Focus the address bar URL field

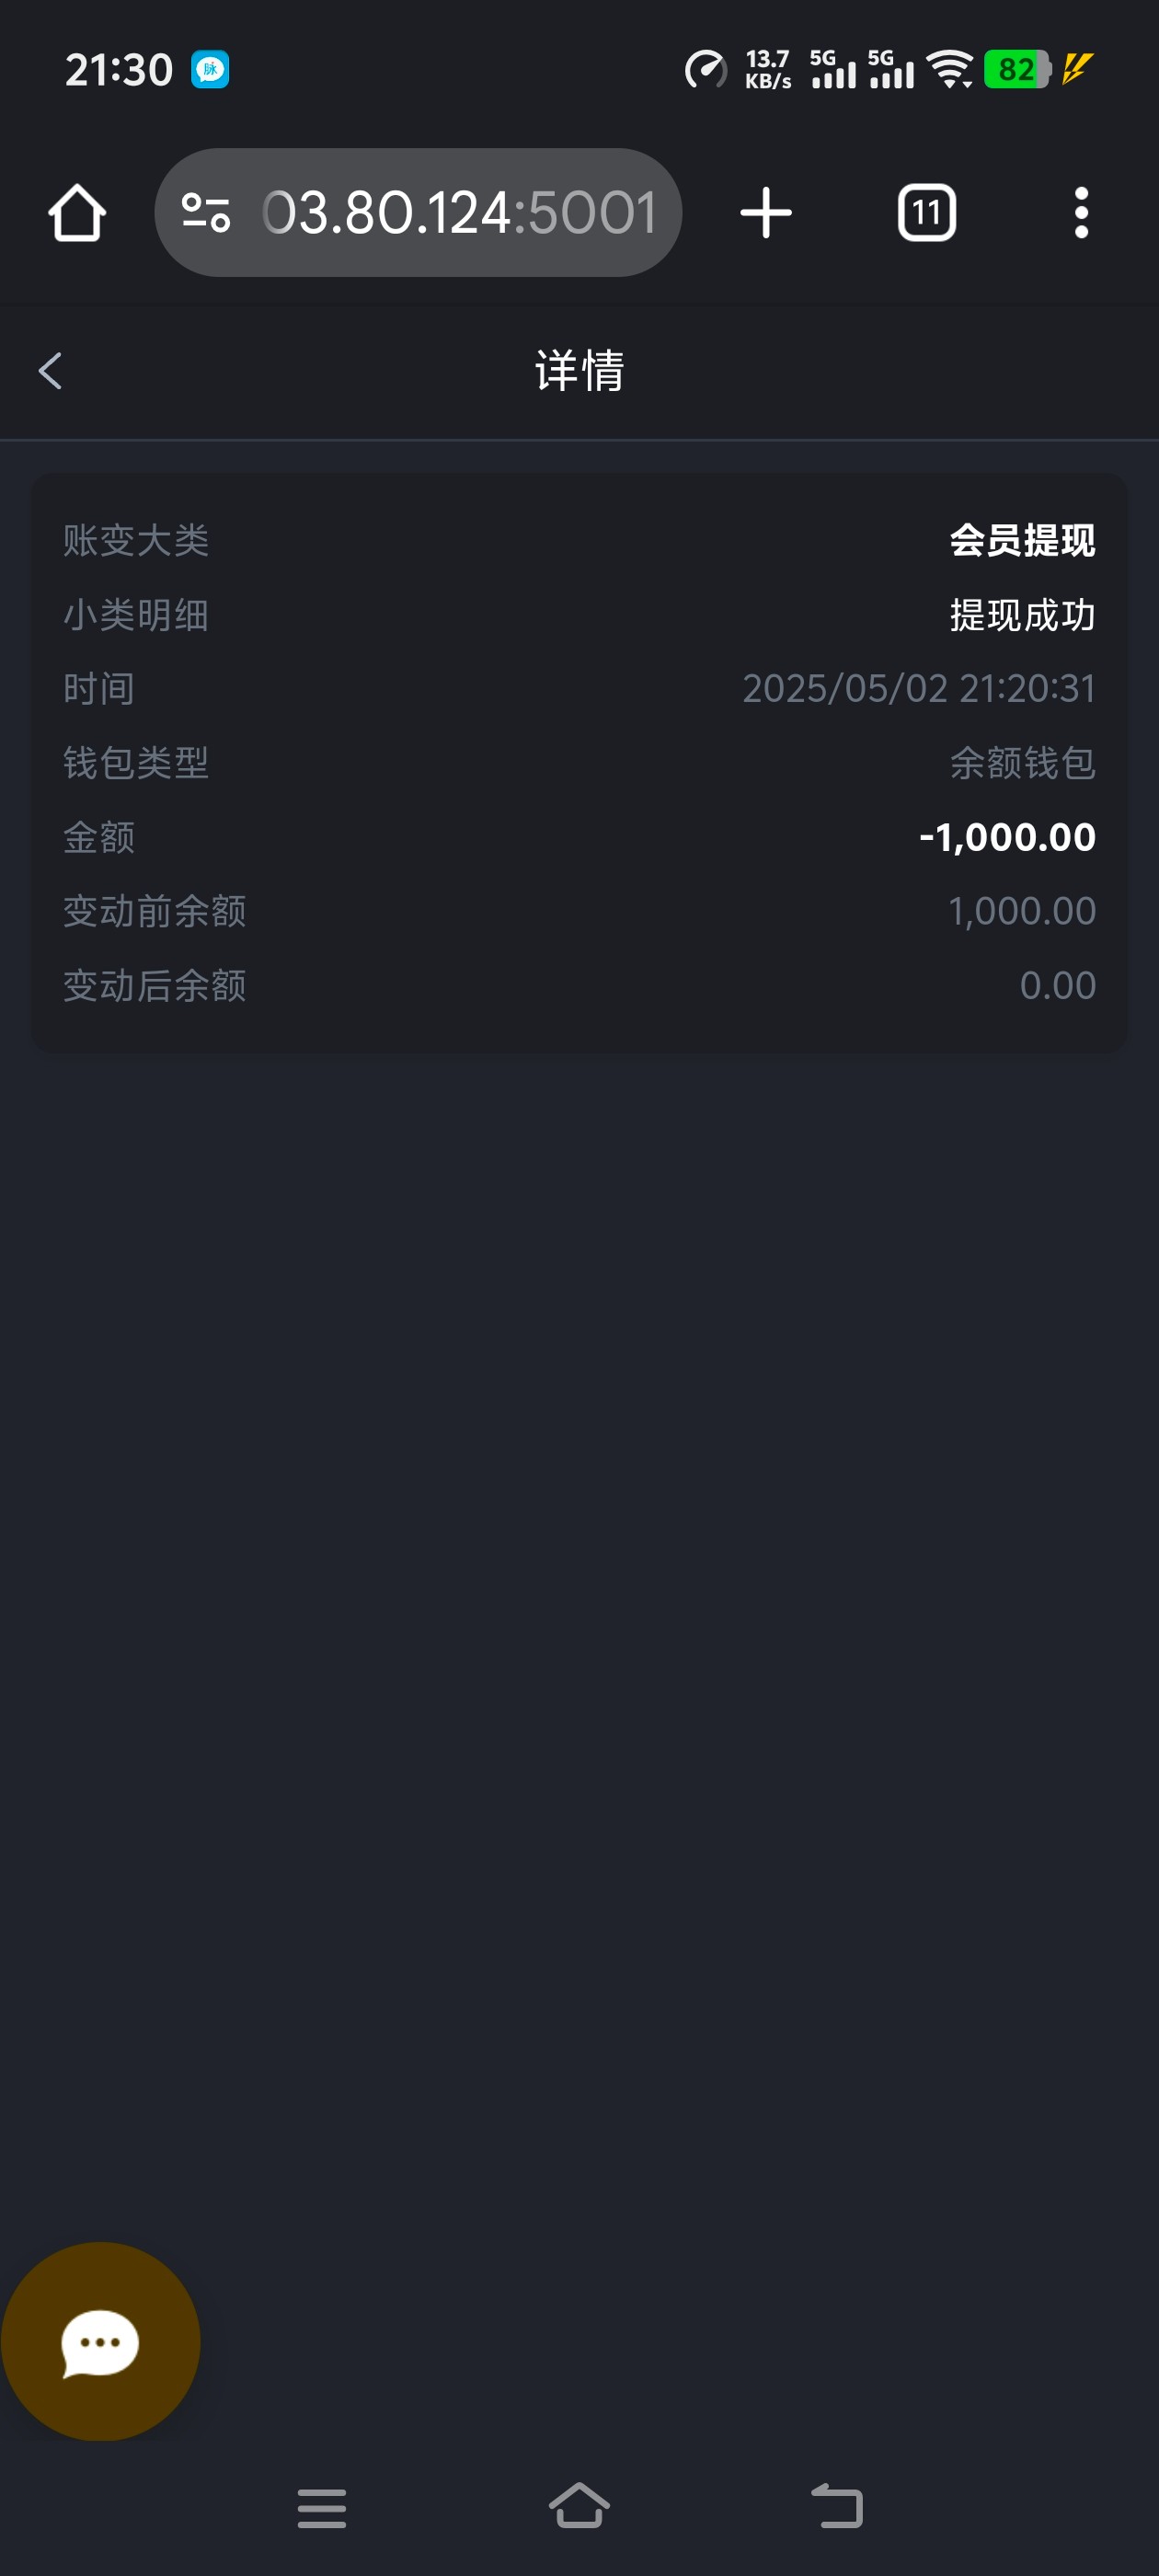458,213
